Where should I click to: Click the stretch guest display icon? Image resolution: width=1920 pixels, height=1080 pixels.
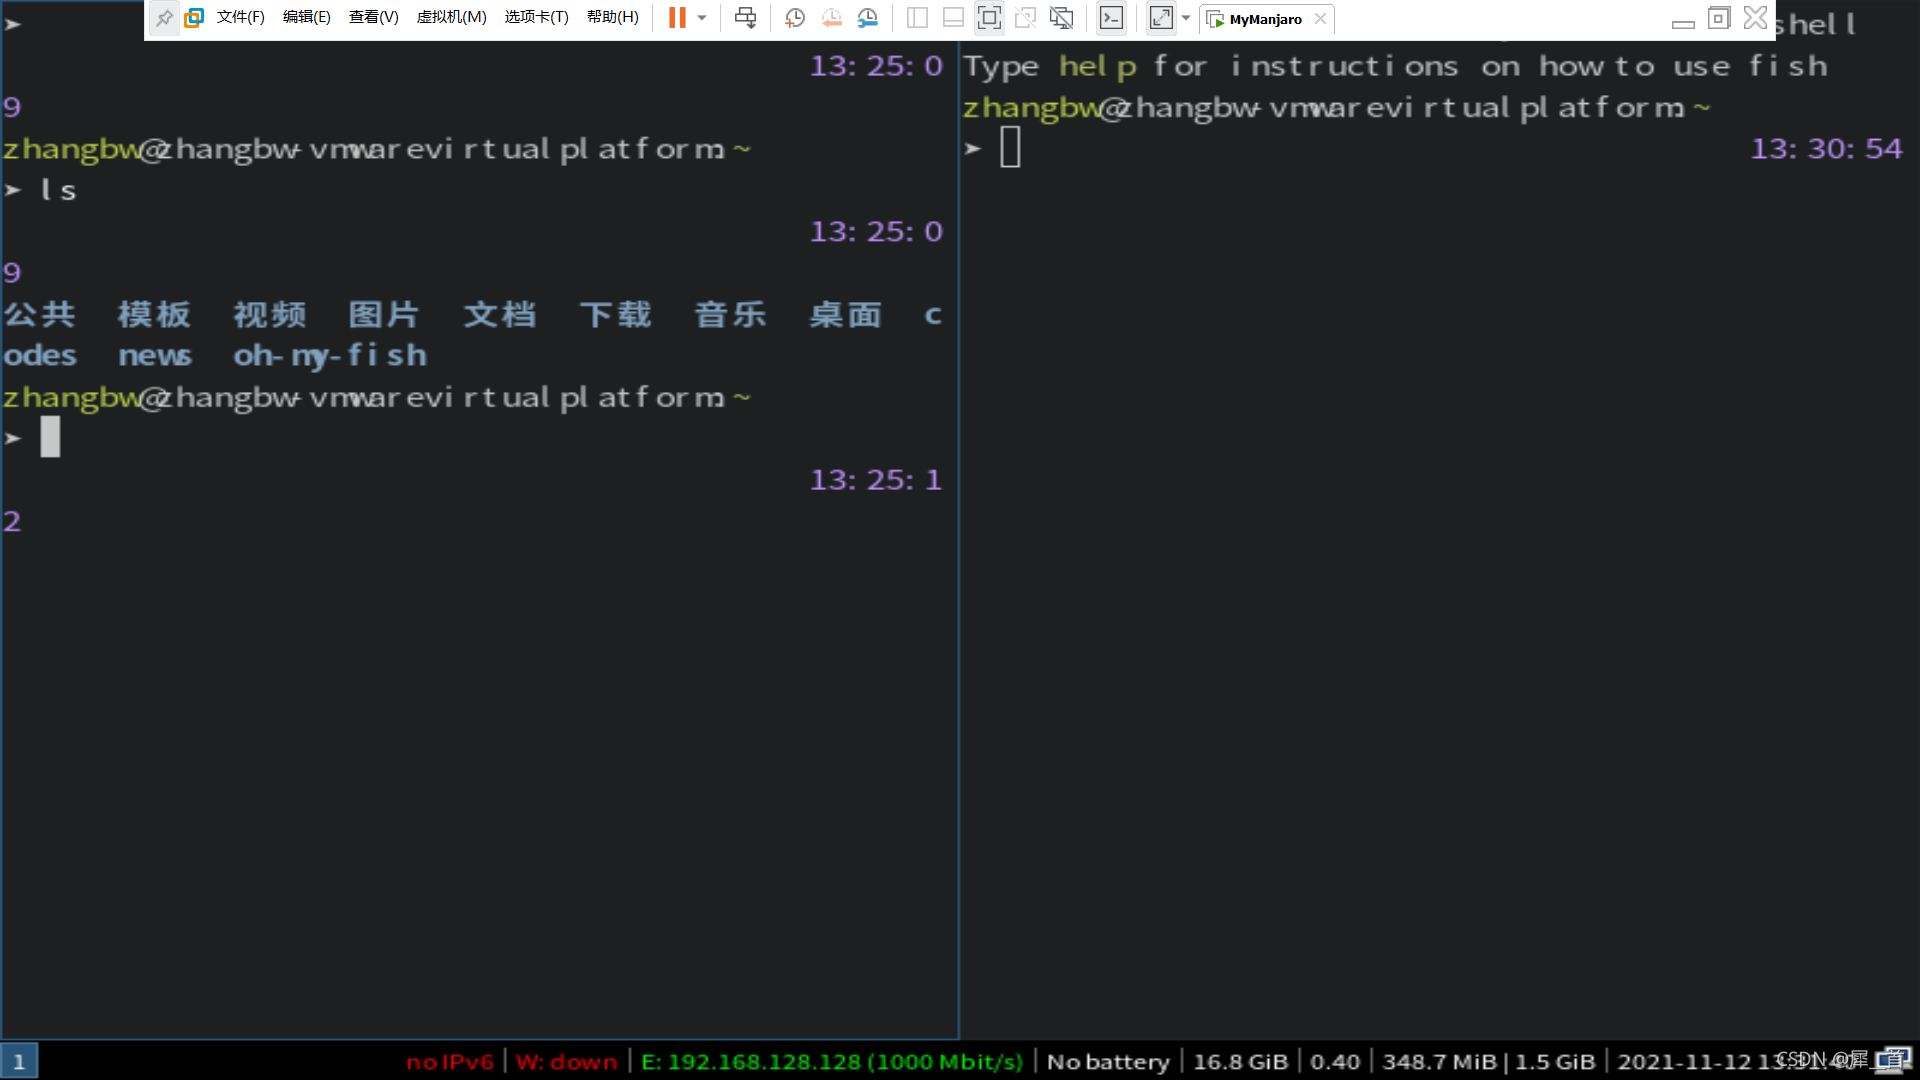click(x=1160, y=18)
